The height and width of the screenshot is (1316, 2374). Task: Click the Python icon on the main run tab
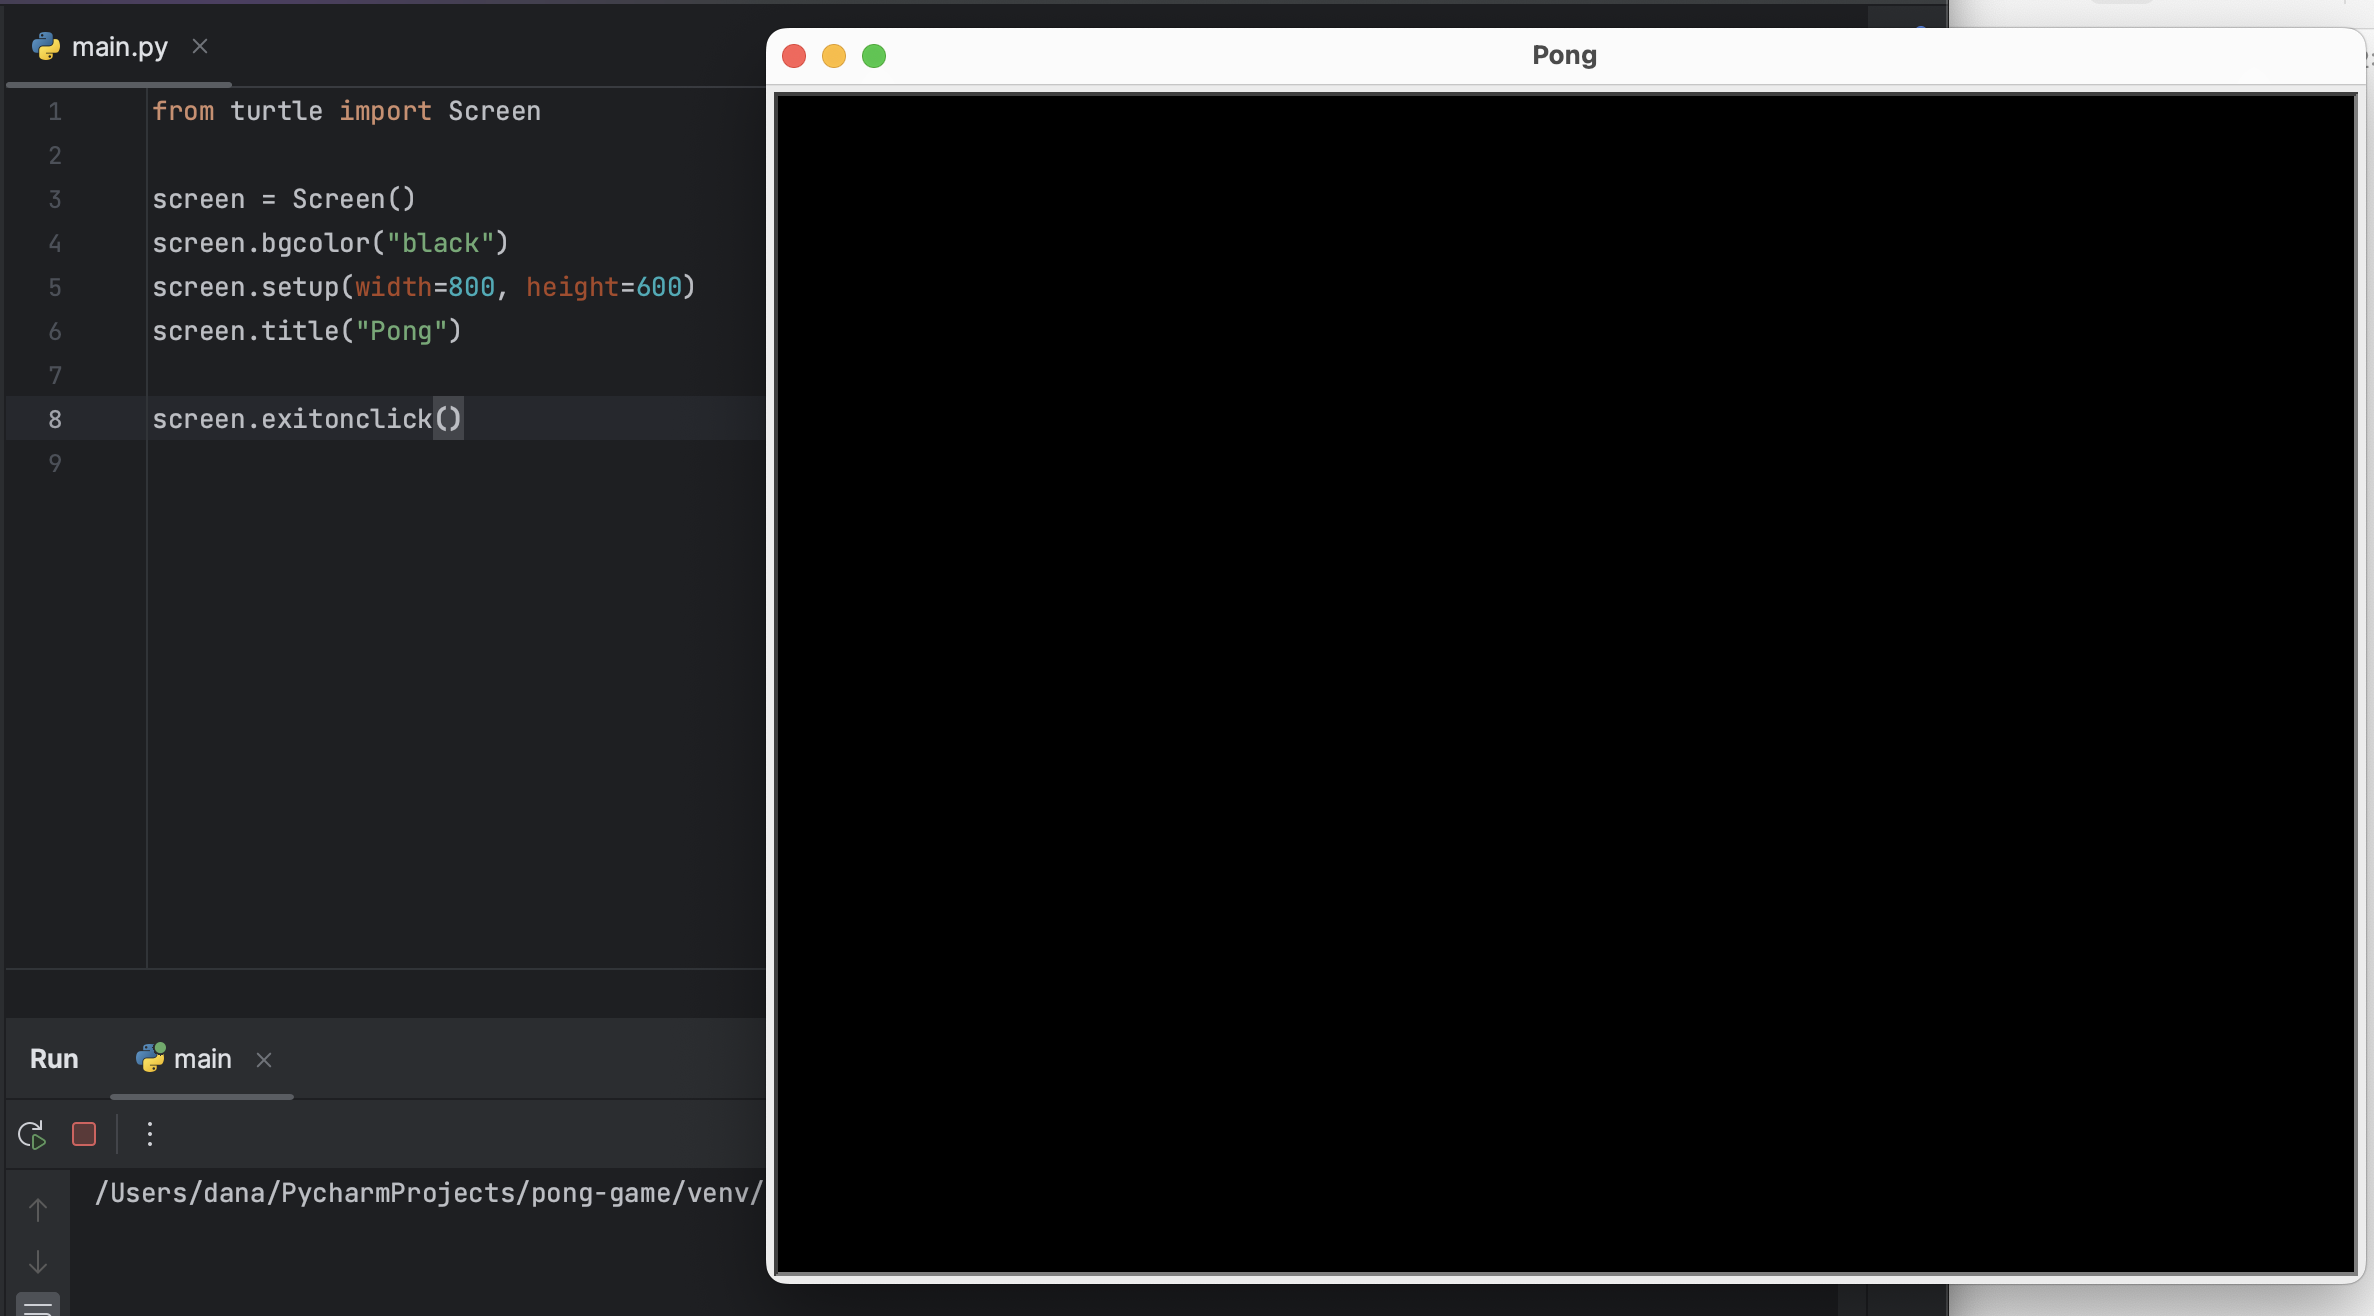(150, 1058)
